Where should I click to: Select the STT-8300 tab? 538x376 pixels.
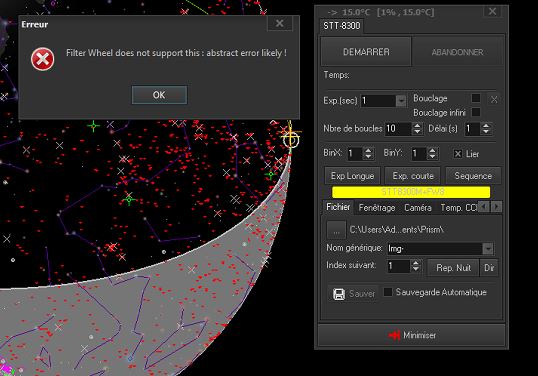click(342, 26)
